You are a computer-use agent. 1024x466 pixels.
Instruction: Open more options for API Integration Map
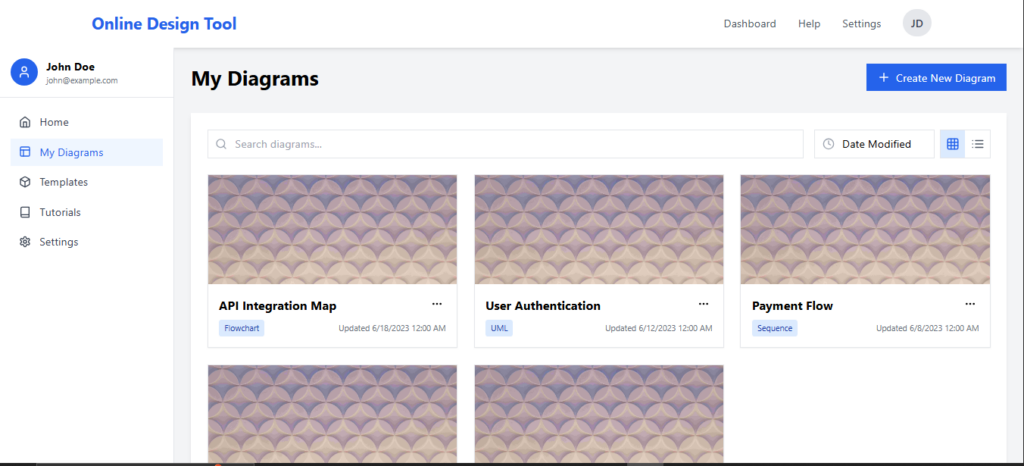[x=437, y=304]
